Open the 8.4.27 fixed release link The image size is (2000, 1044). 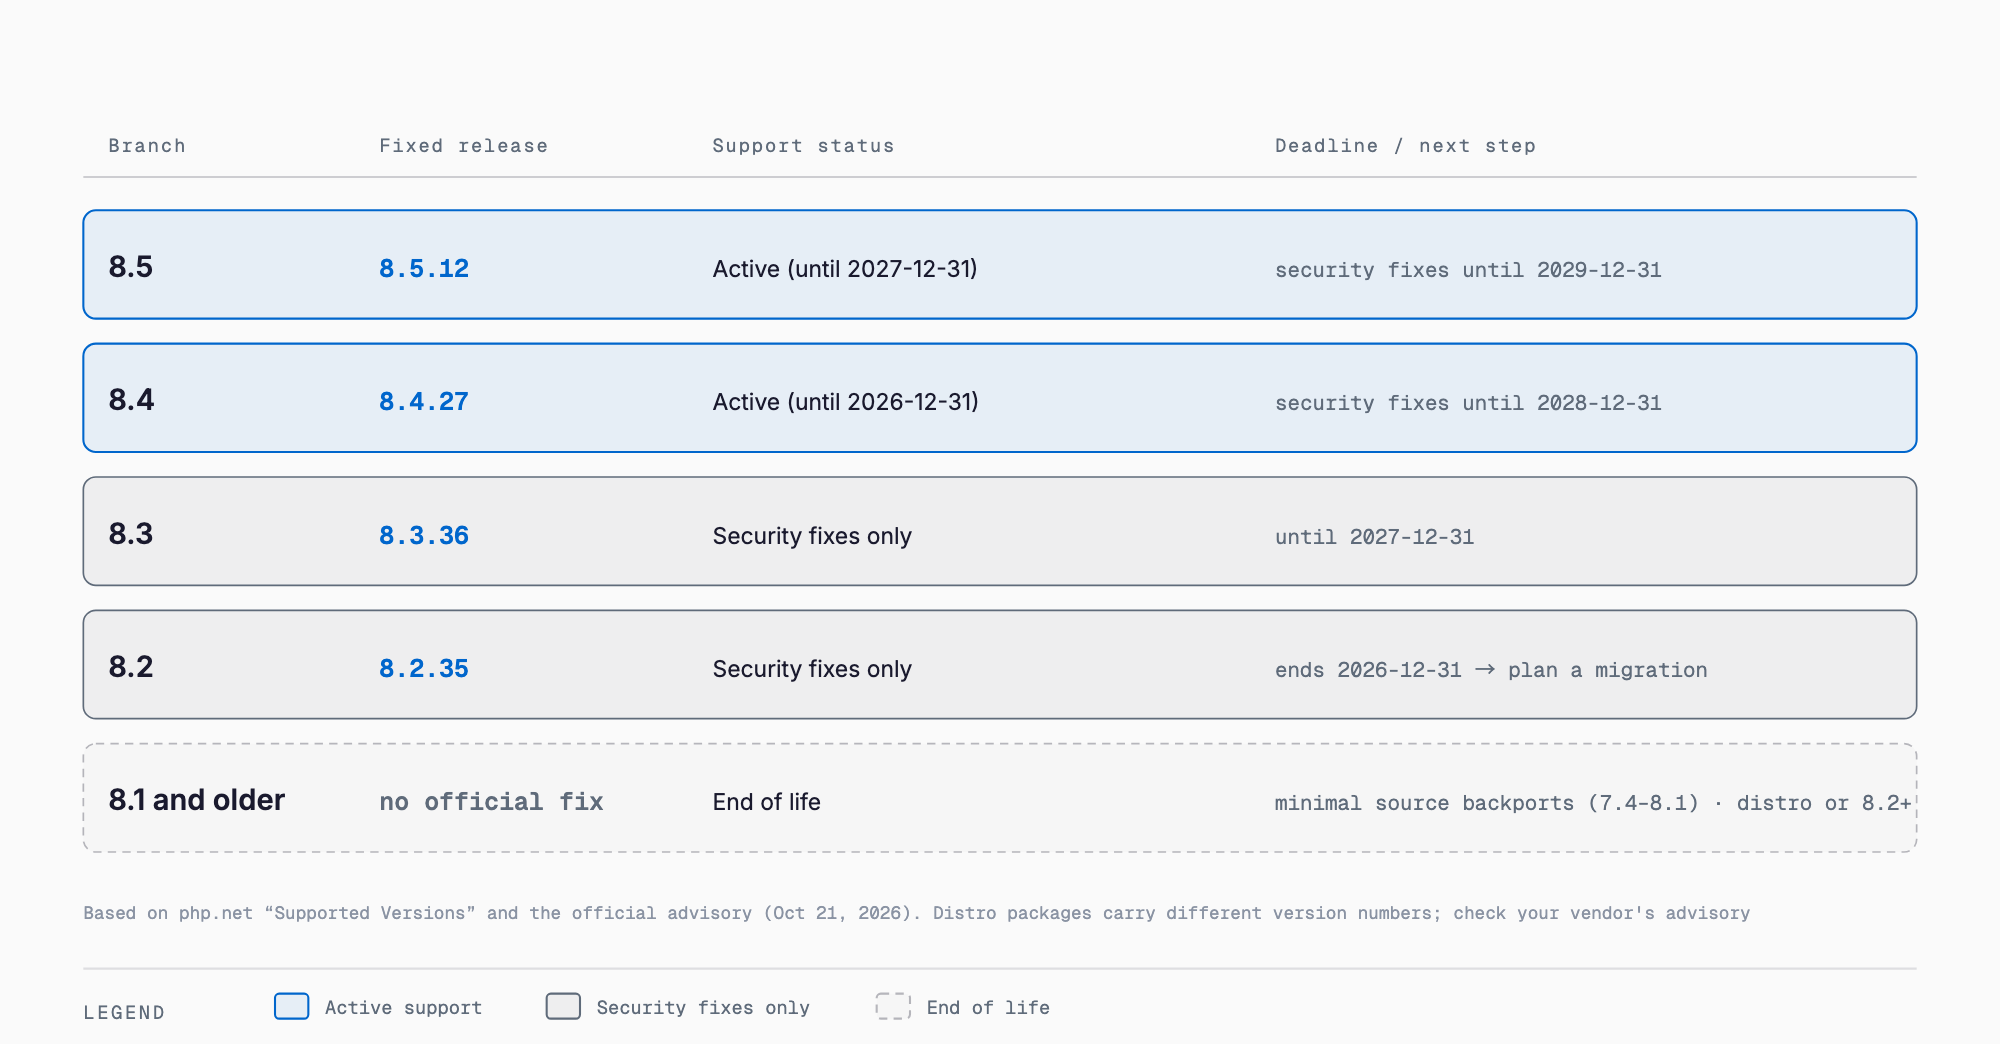[x=424, y=402]
